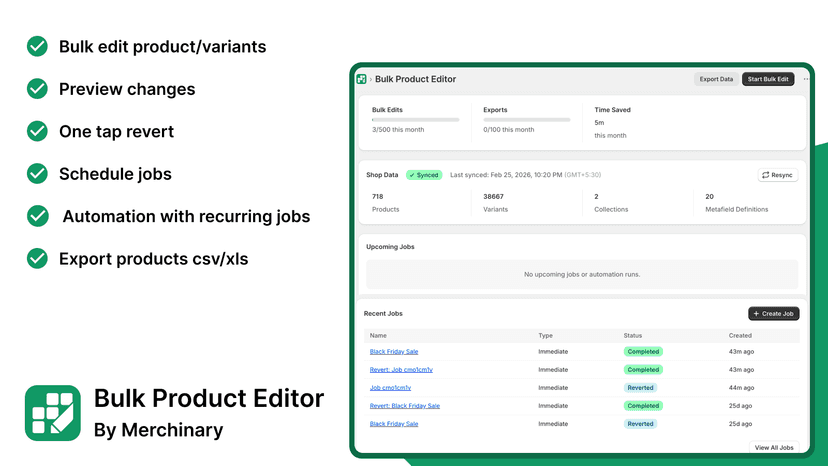Click the Created column header
The image size is (828, 466).
tap(740, 335)
